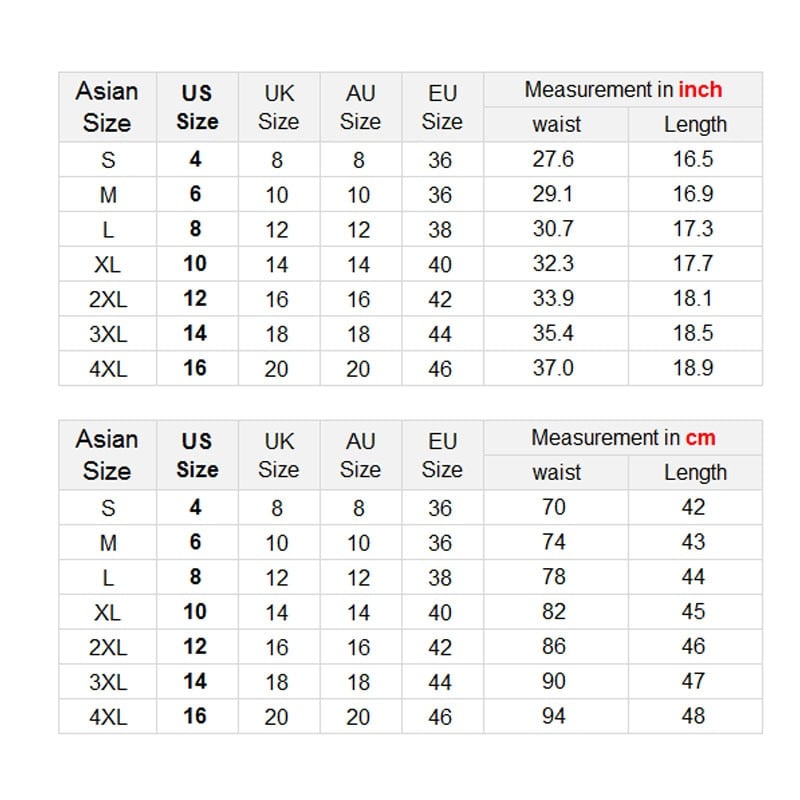
Task: Click the 29.1 waist measurement
Action: click(x=553, y=195)
